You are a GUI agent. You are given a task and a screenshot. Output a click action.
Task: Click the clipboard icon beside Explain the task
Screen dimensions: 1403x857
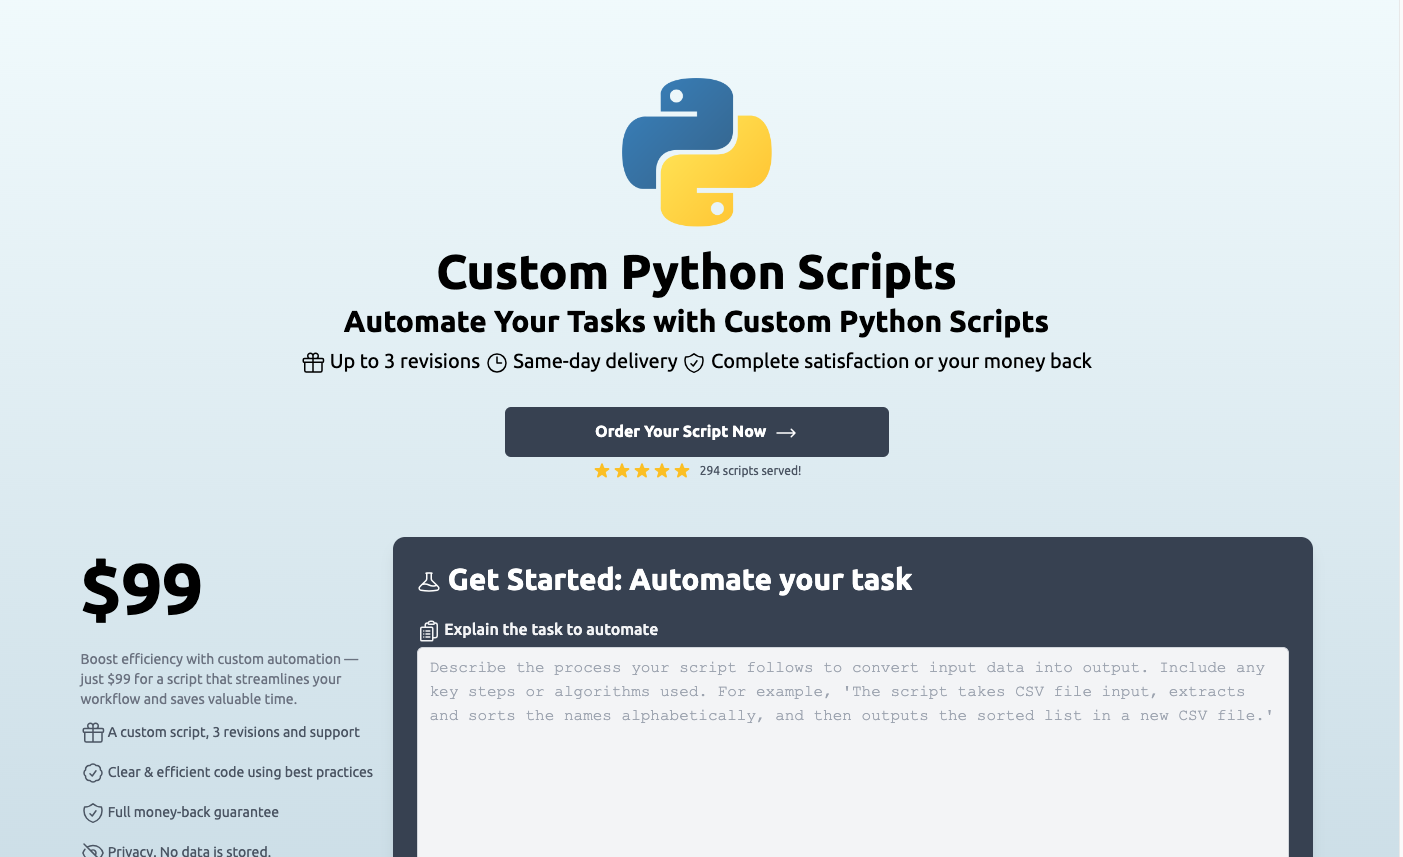pyautogui.click(x=429, y=630)
